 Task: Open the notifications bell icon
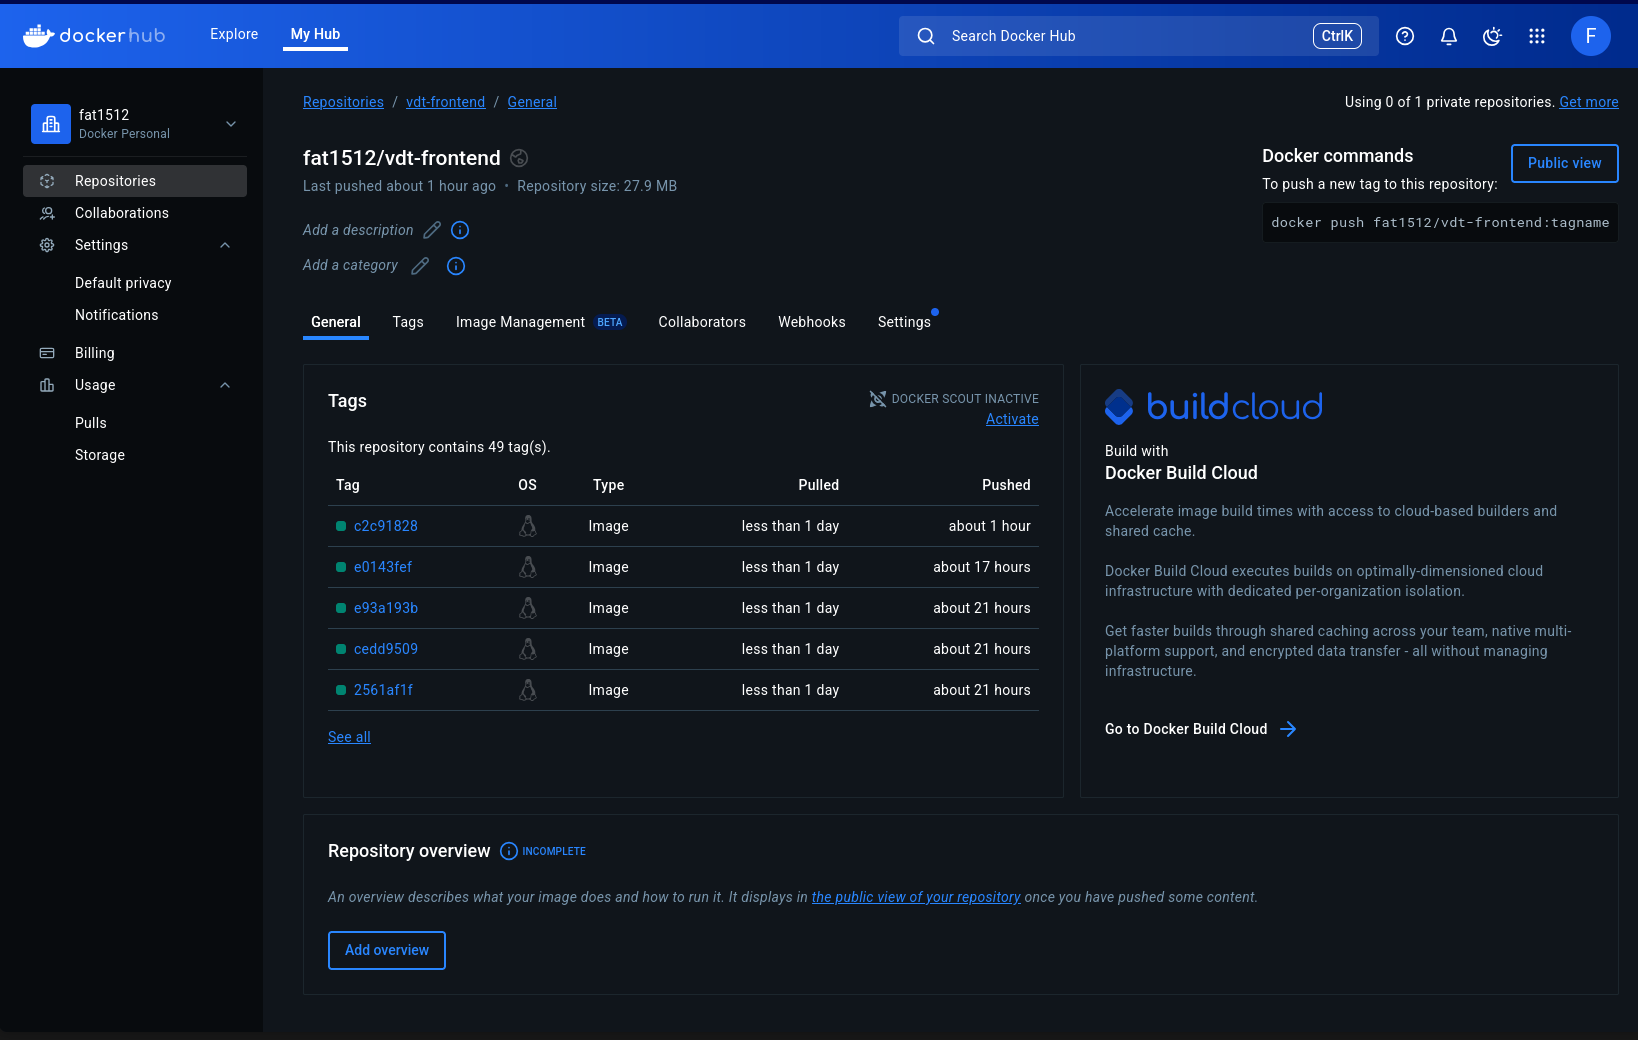coord(1449,36)
